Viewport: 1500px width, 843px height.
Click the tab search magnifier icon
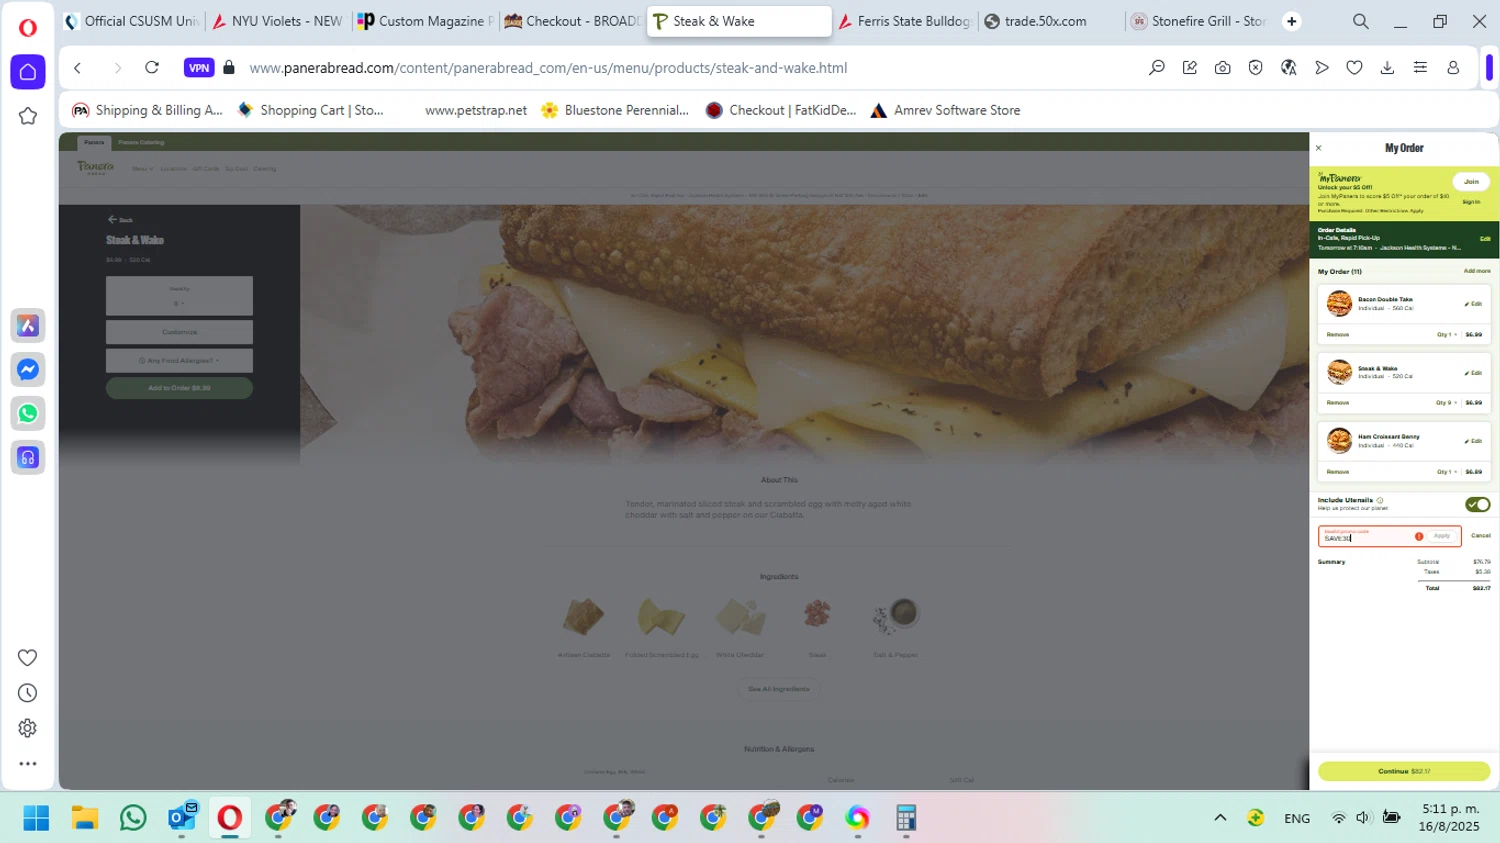(1361, 21)
